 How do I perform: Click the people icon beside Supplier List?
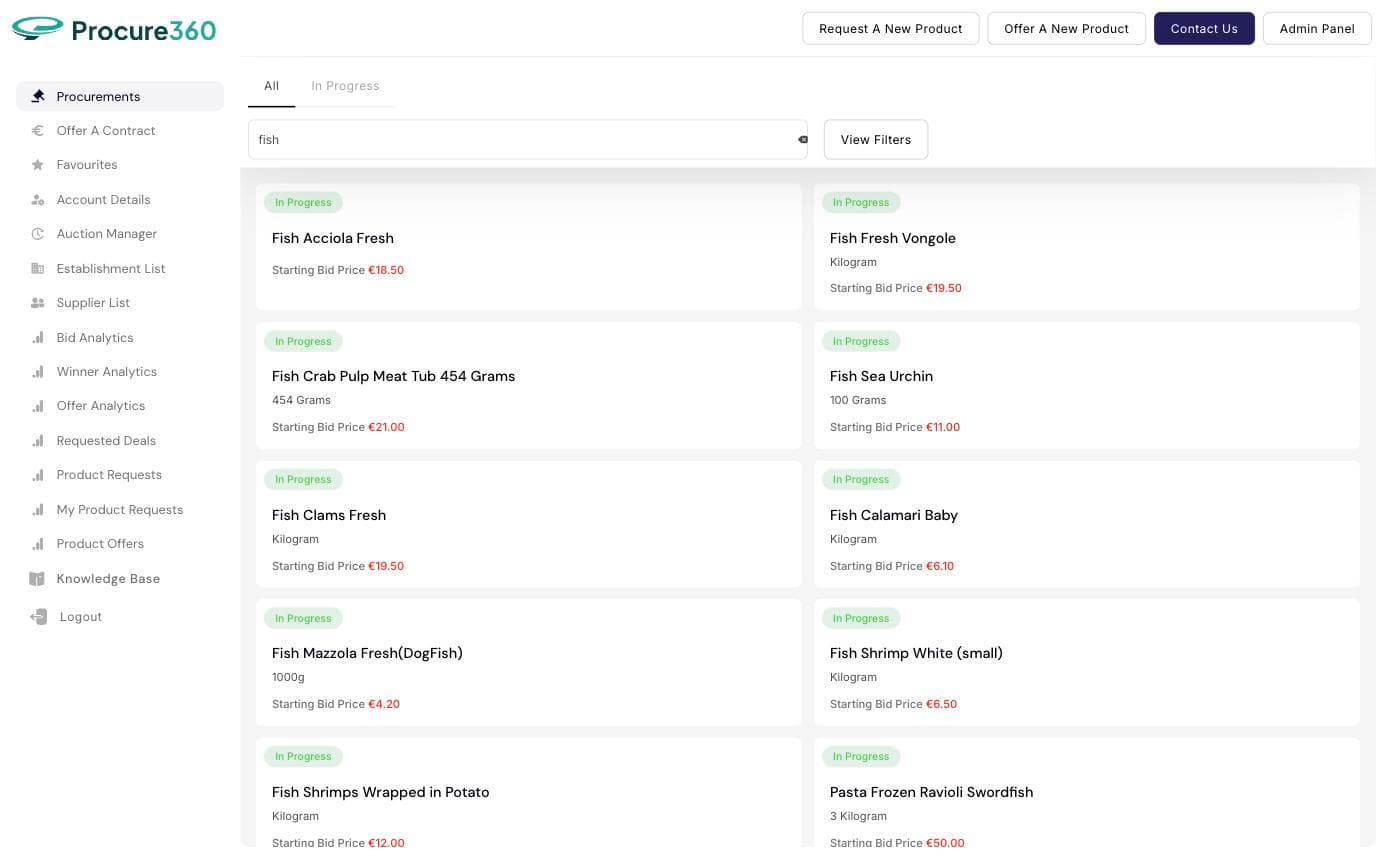(38, 303)
